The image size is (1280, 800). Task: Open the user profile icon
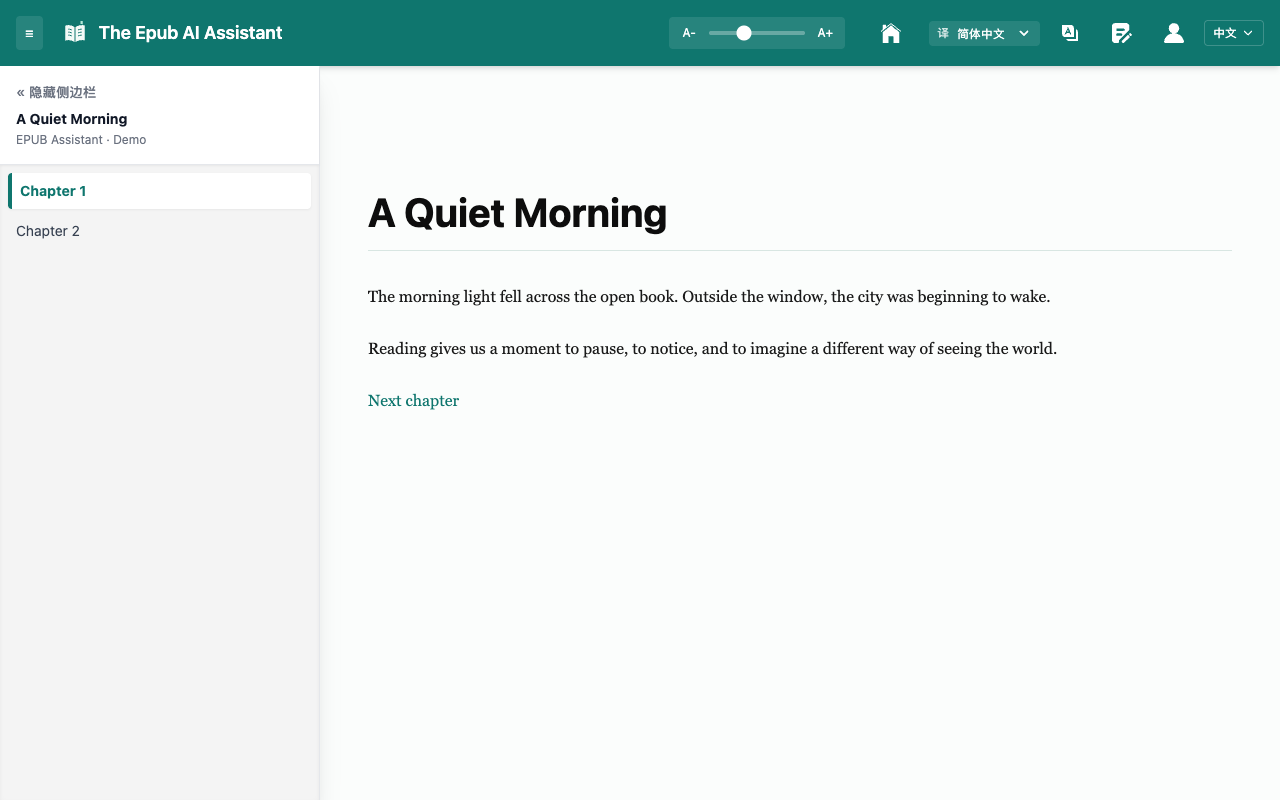[x=1174, y=33]
